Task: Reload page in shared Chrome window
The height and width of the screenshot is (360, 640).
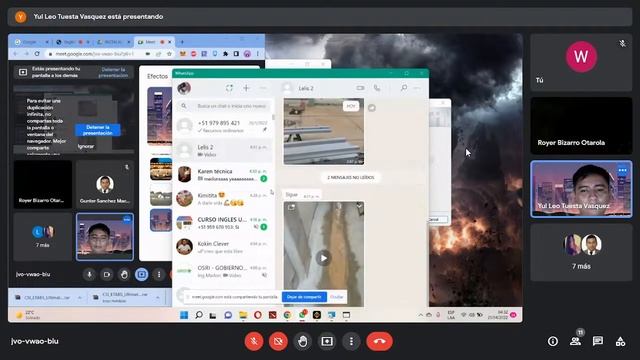Action: [x=37, y=54]
